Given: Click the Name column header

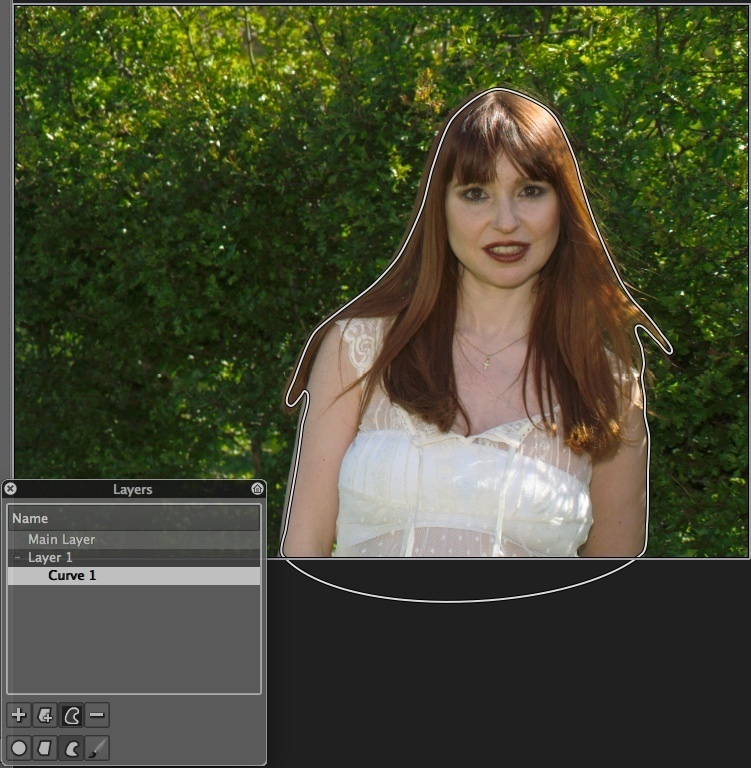Looking at the screenshot, I should click(x=134, y=518).
